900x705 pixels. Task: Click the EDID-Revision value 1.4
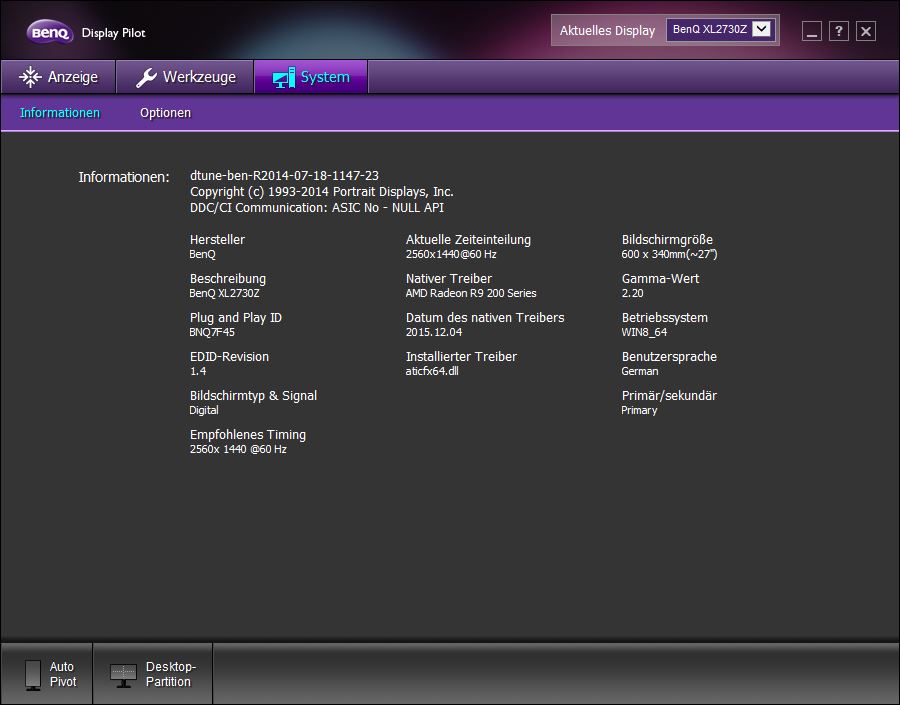pos(198,371)
